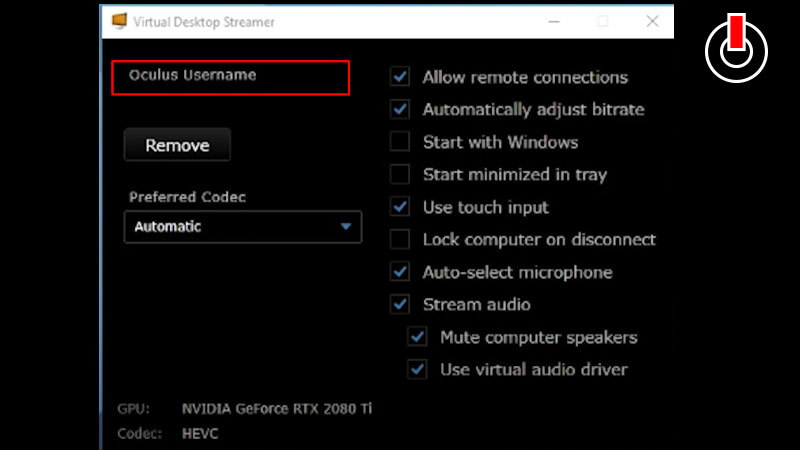Click the NVIDIA GeForce RTX 2080 Ti text
Screen dimensions: 800x450
(x=277, y=409)
